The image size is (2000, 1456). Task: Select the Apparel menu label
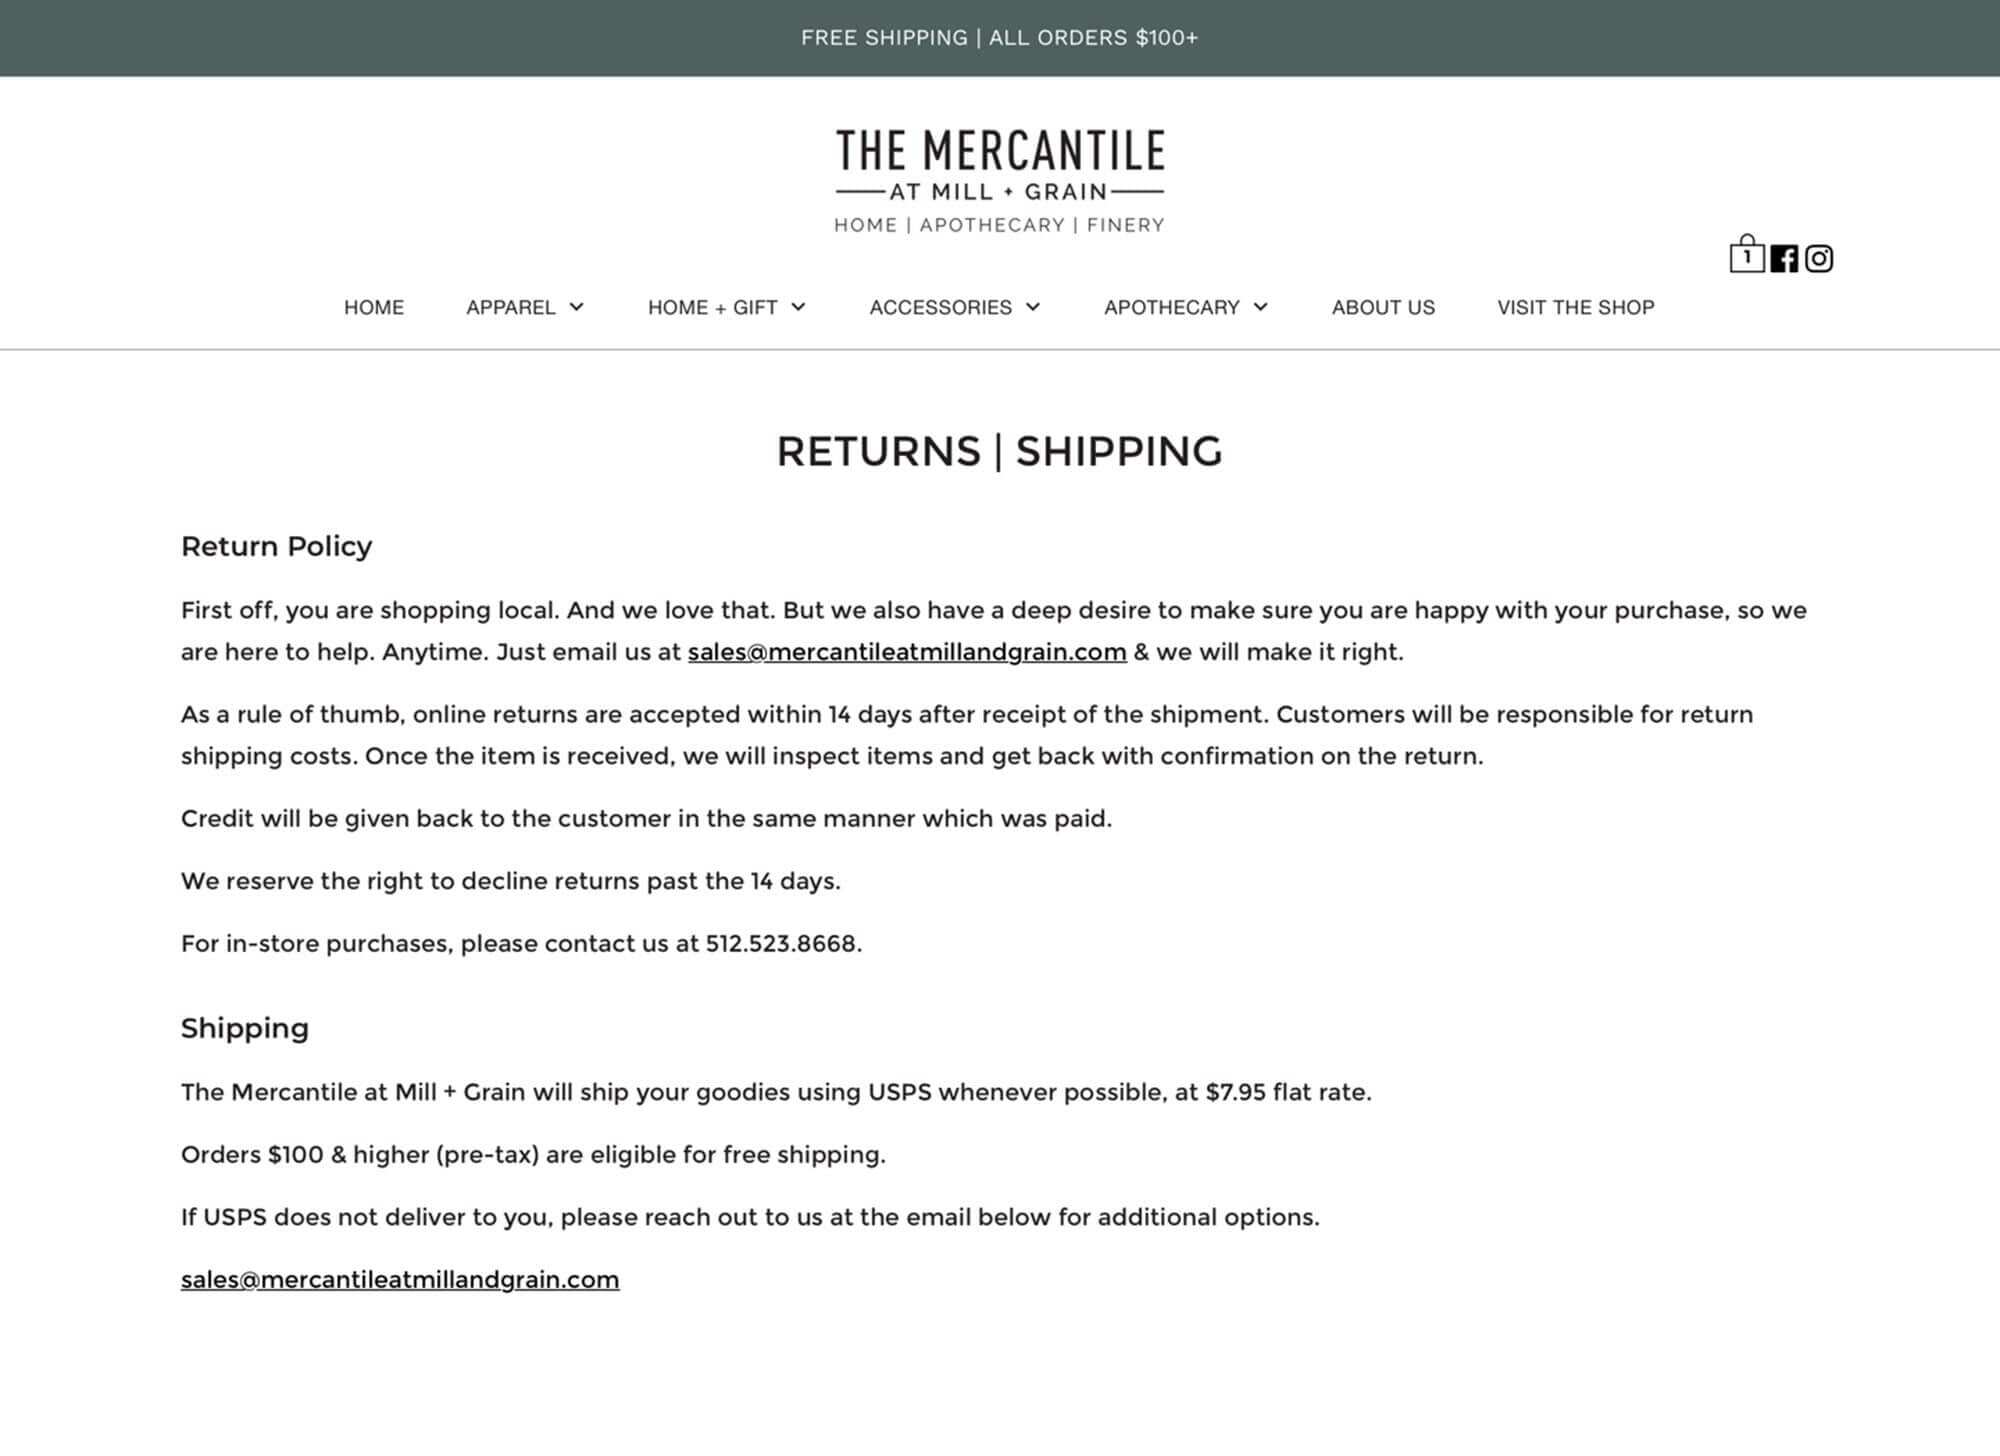[x=510, y=307]
